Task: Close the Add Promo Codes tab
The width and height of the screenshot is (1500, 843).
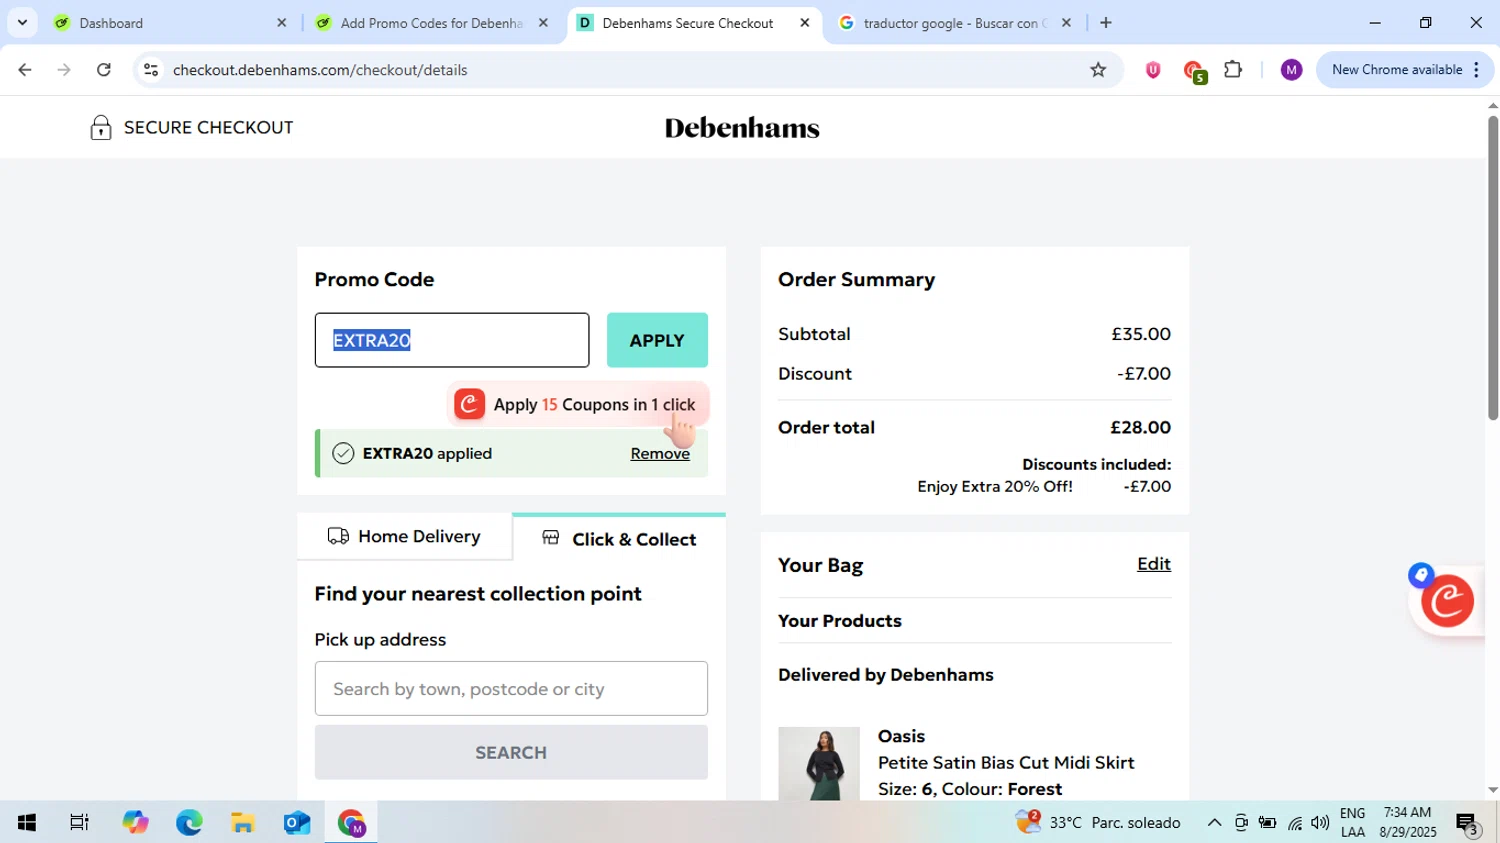Action: click(543, 23)
